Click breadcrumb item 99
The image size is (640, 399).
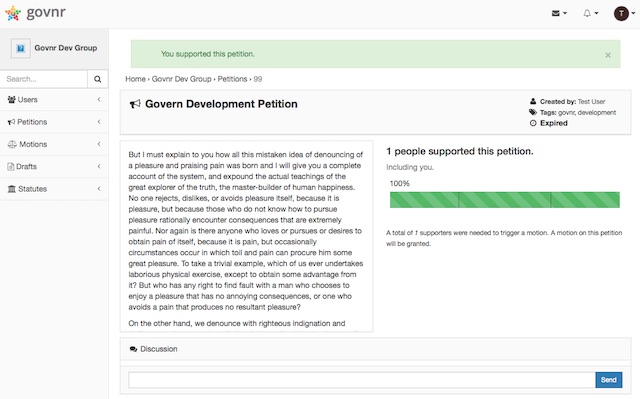(x=258, y=79)
